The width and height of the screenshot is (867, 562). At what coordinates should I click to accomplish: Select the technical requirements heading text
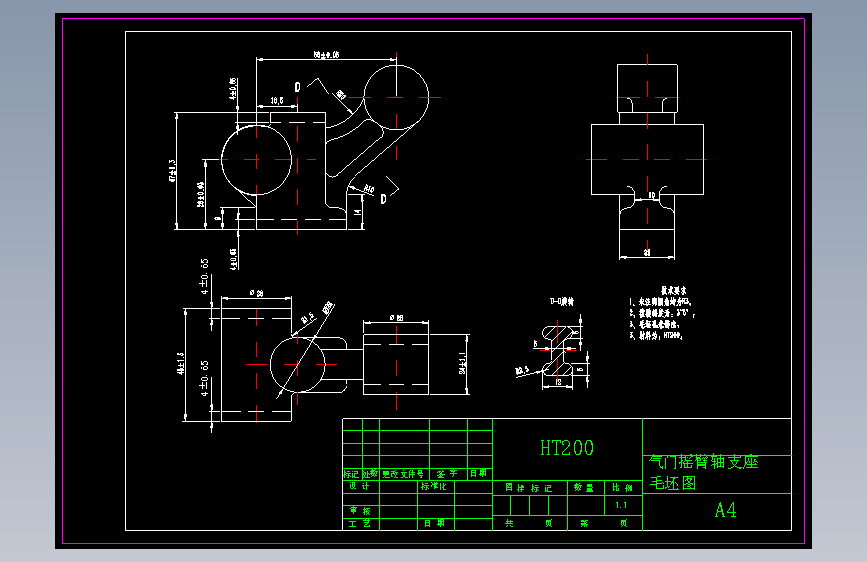click(673, 290)
